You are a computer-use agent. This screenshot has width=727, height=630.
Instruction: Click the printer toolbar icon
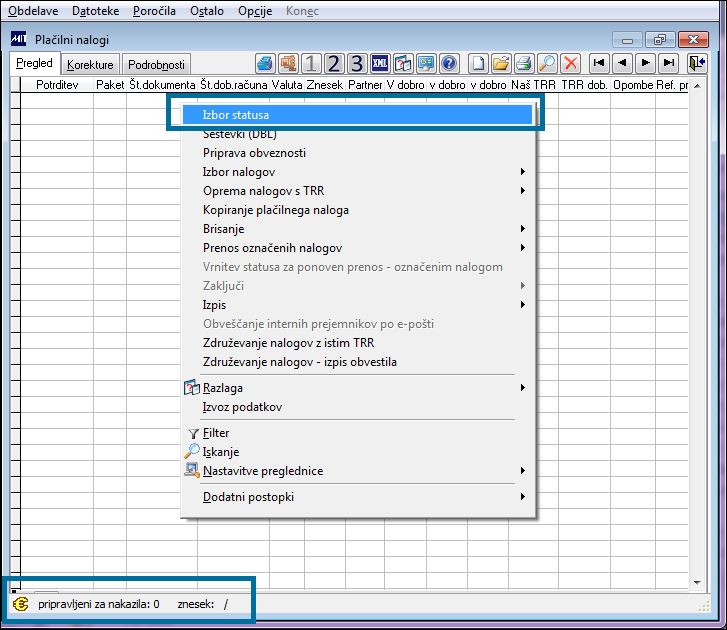click(x=524, y=64)
